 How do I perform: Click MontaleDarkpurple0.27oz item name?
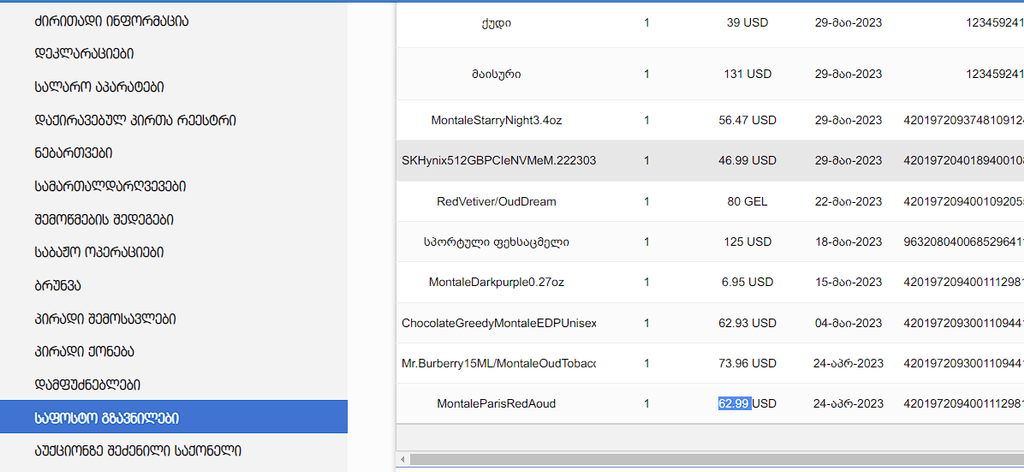[496, 282]
